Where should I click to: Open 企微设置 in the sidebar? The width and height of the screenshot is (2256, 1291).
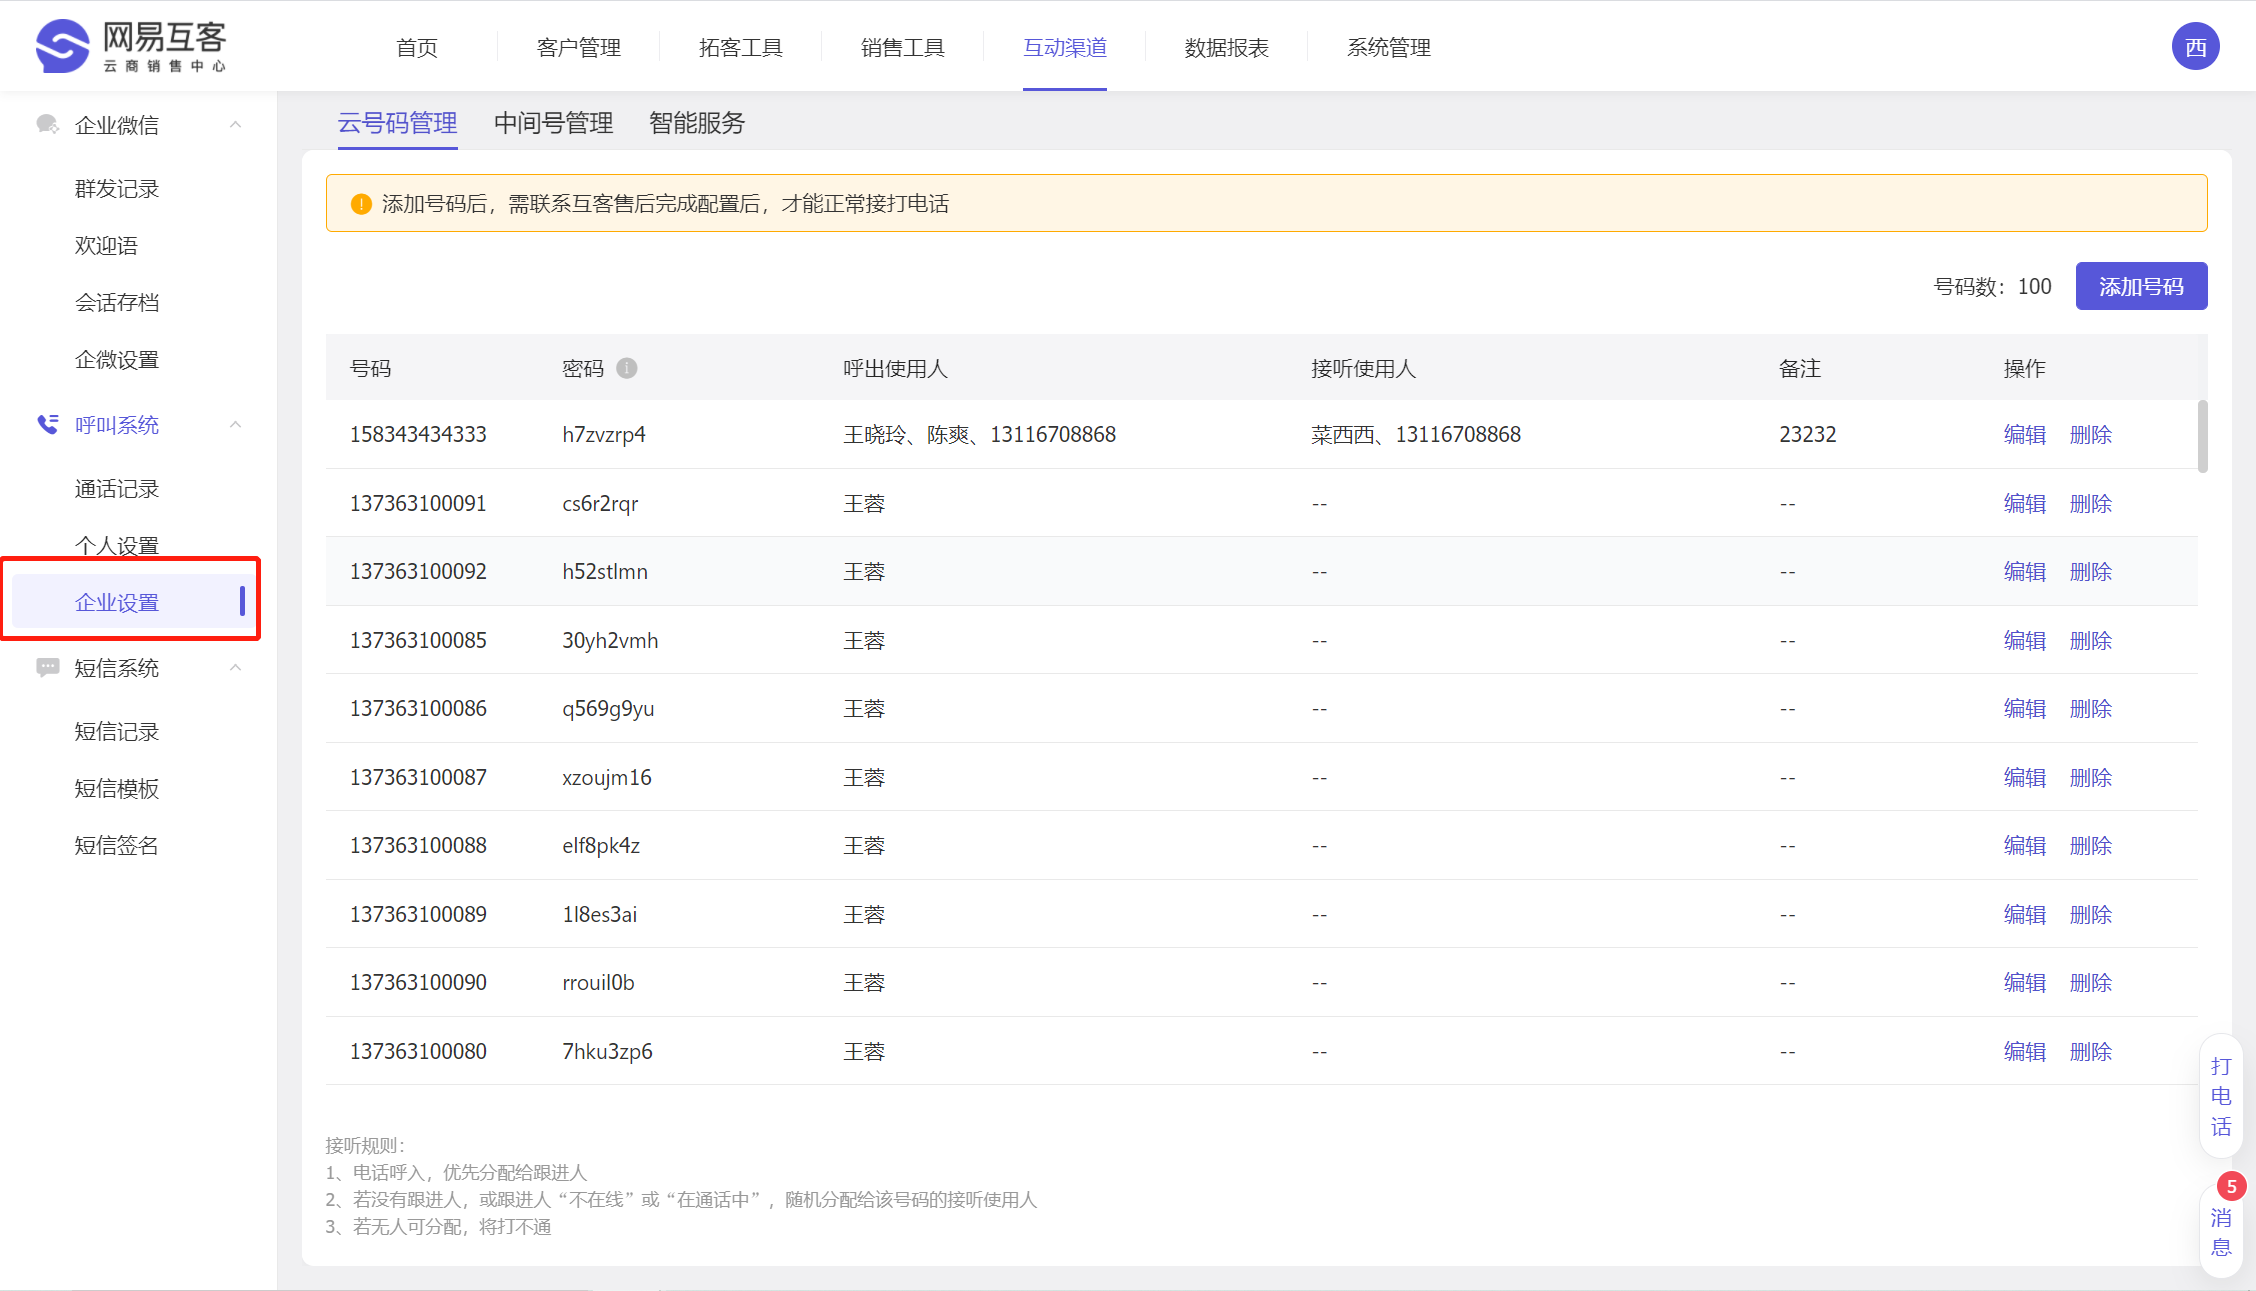click(x=117, y=360)
